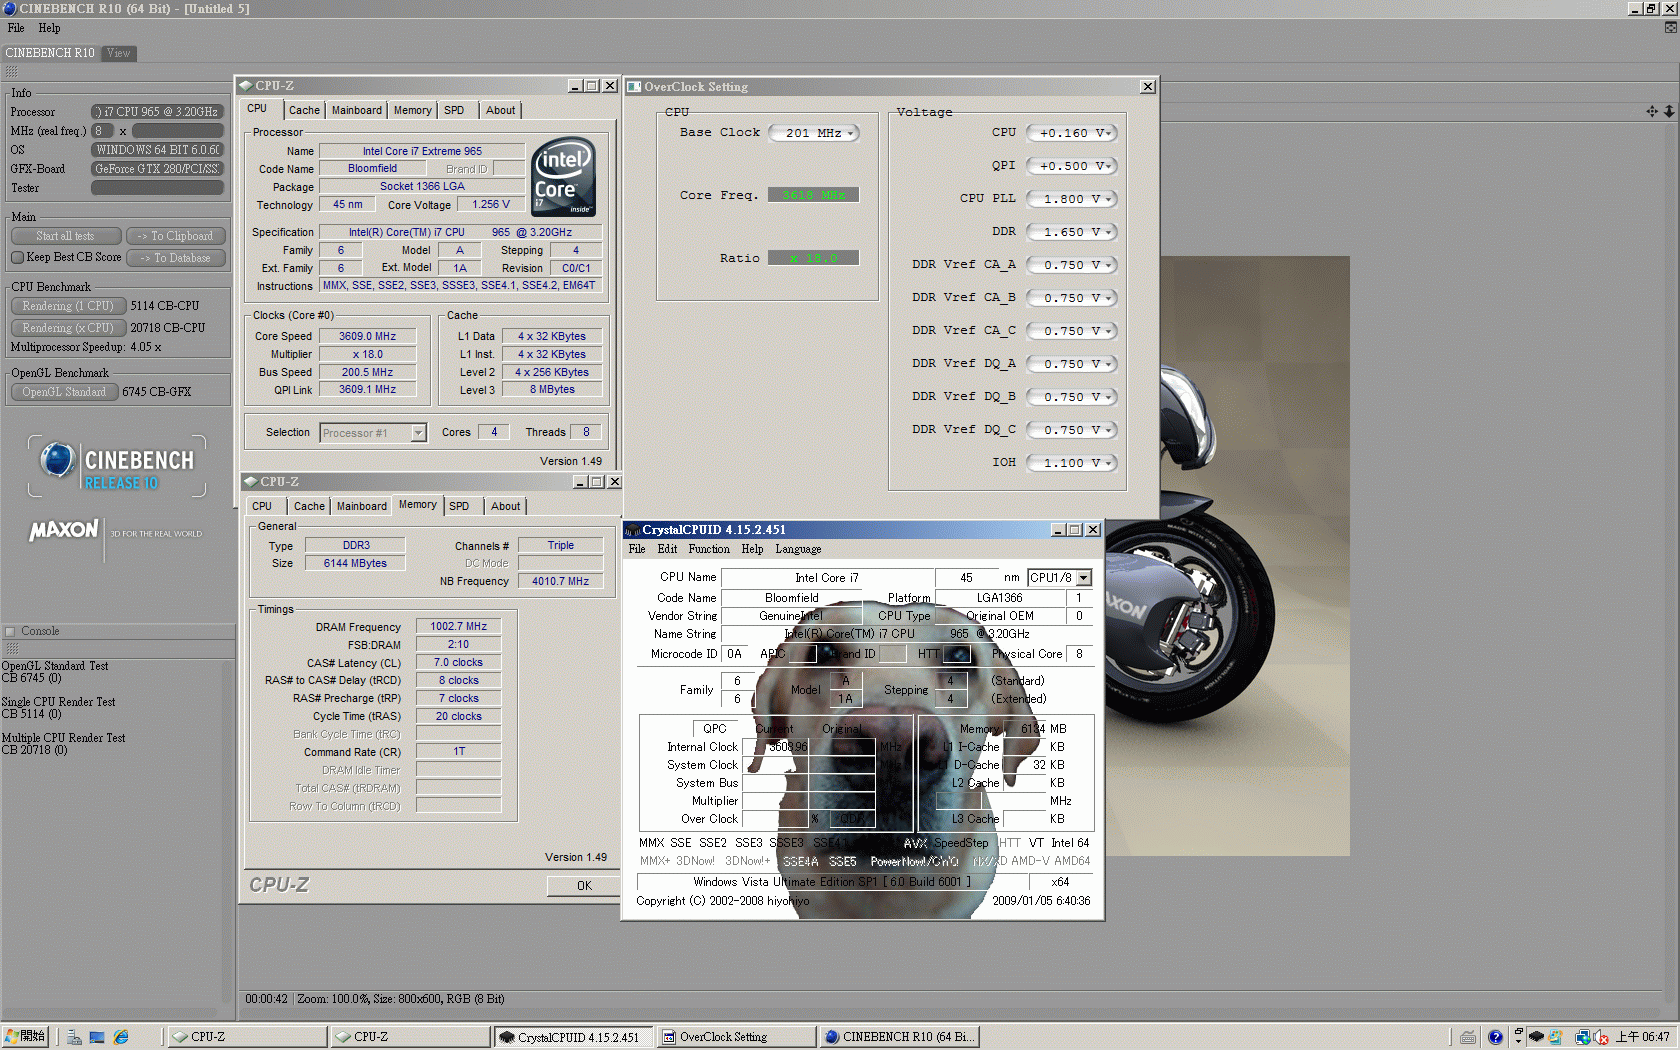The height and width of the screenshot is (1050, 1680).
Task: Click the green Core Freq. 3618 MHz field
Action: click(x=813, y=195)
